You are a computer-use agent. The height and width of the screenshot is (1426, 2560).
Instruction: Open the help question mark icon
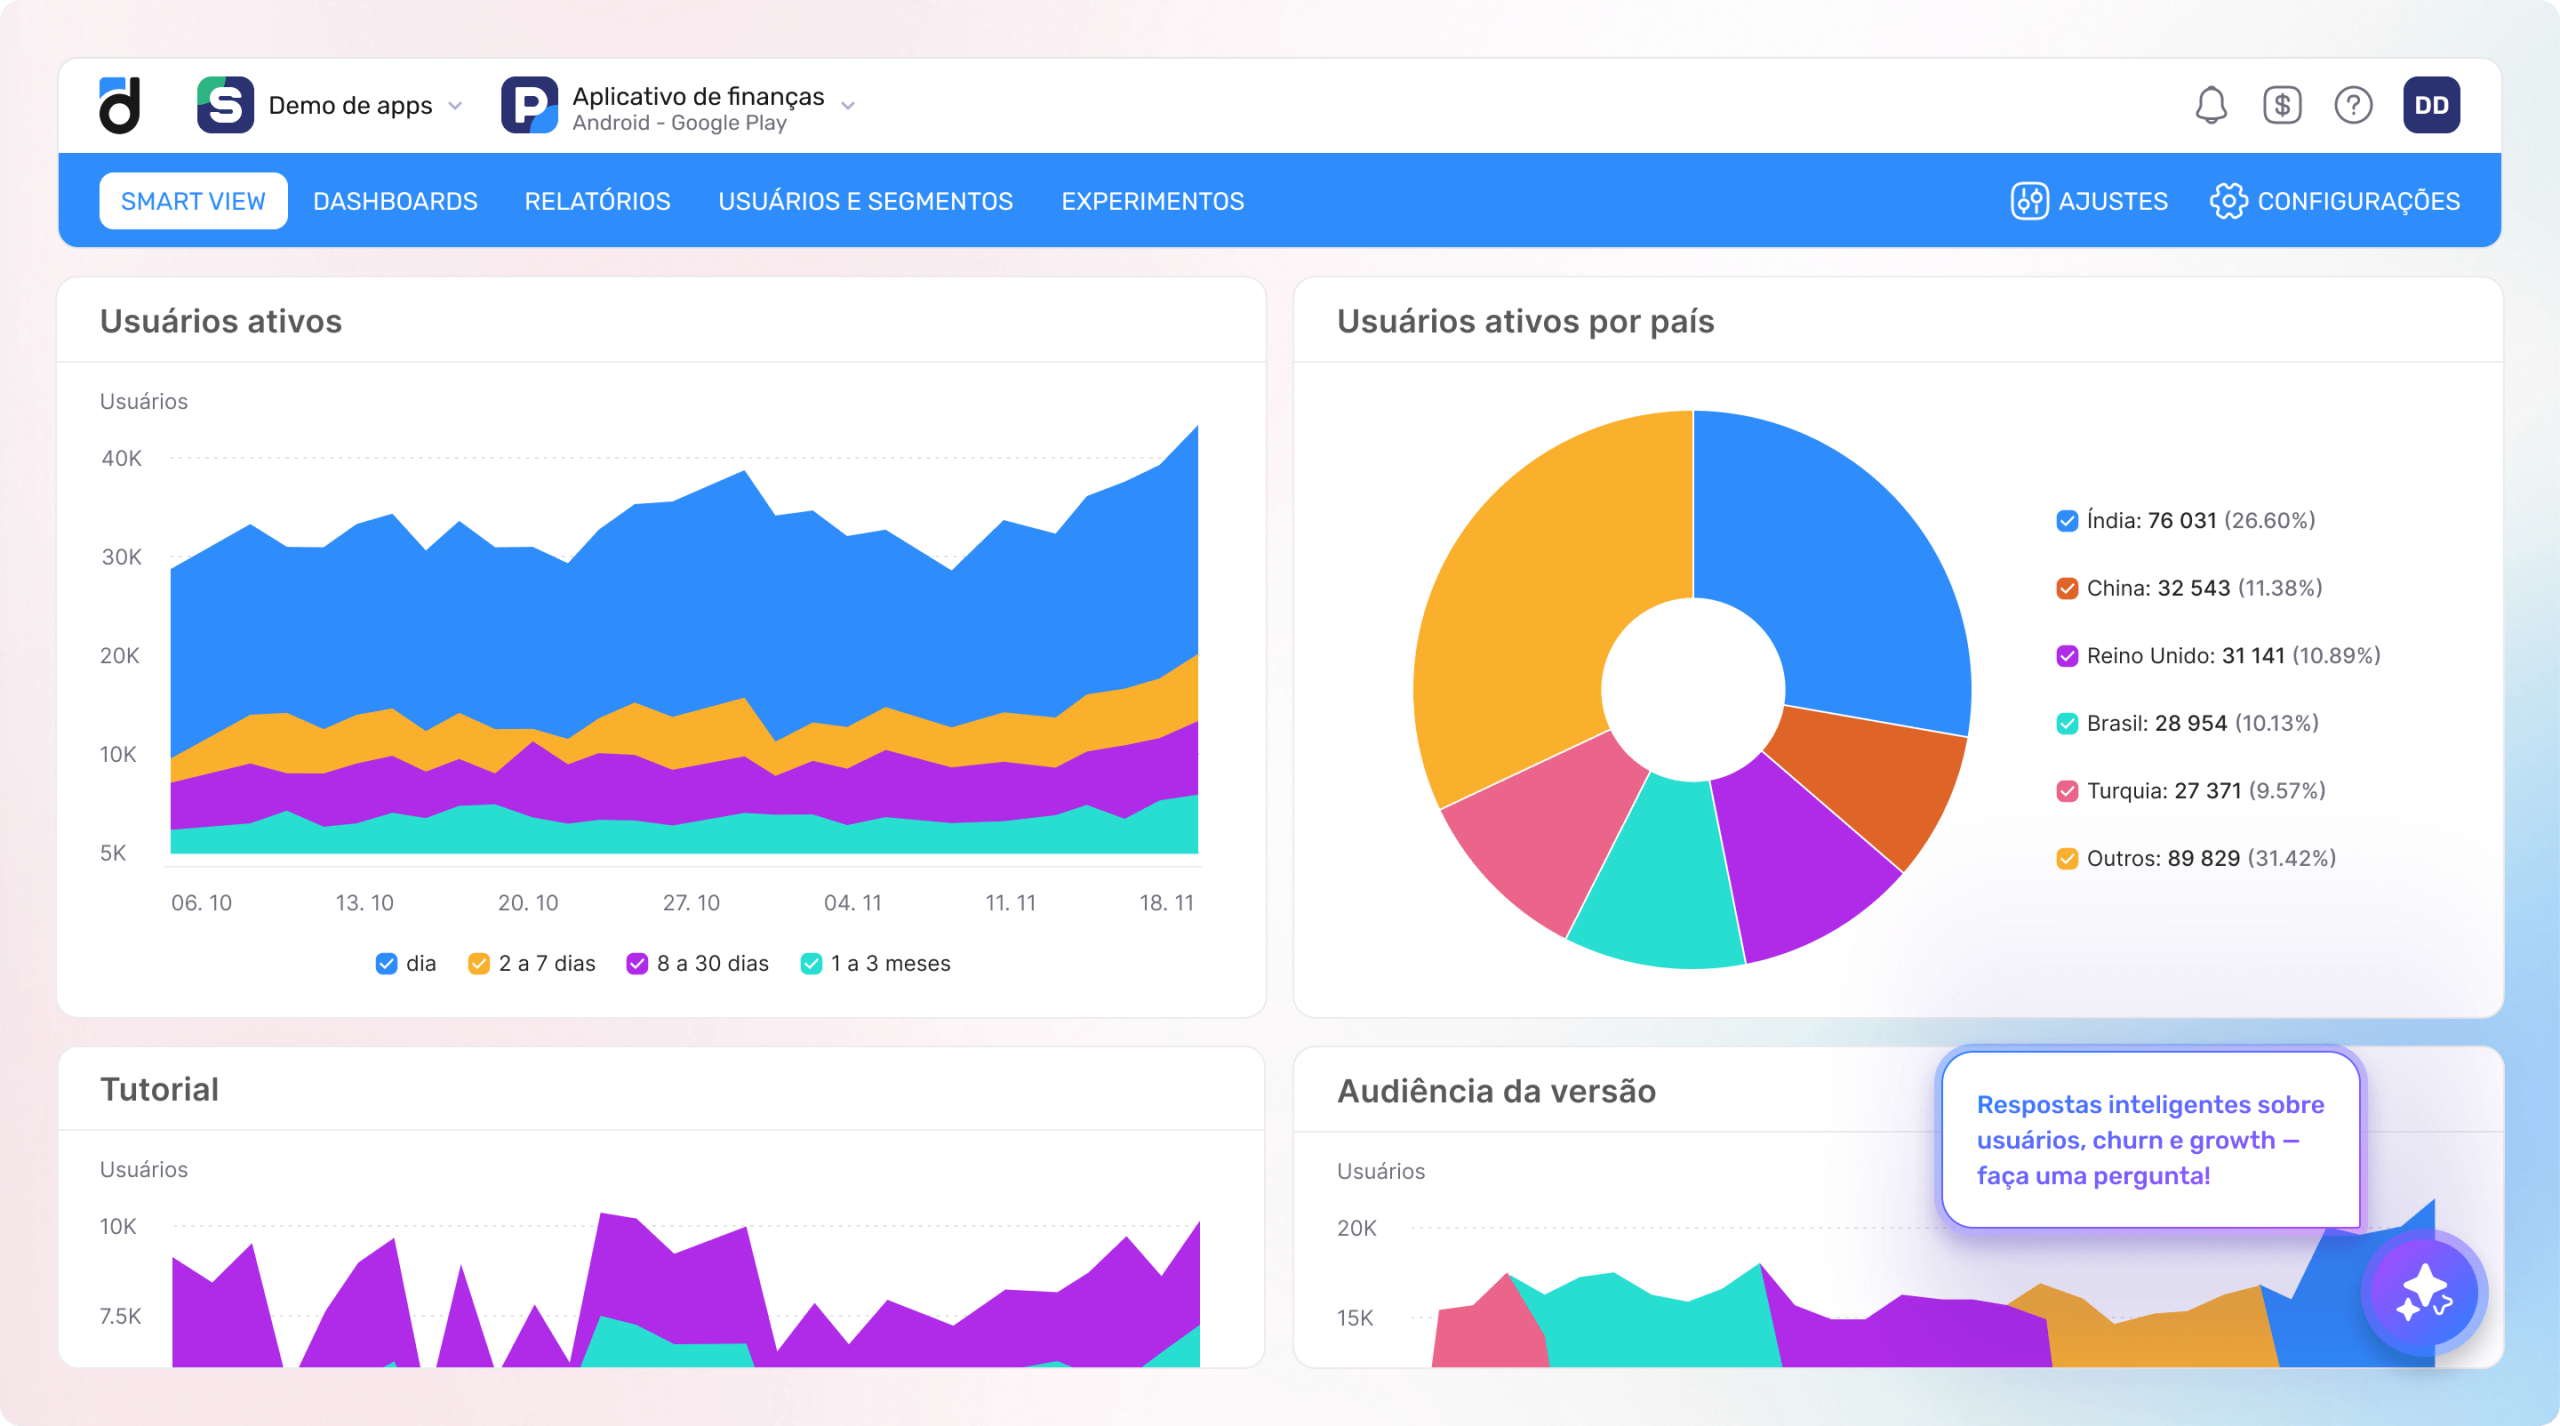tap(2354, 104)
